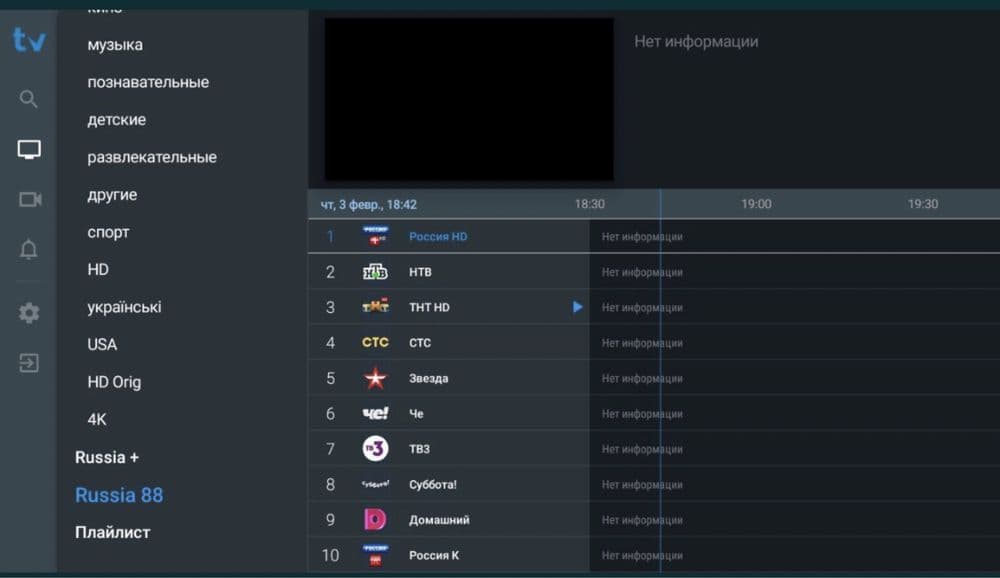This screenshot has width=1000, height=578.
Task: Select the музыка category
Action: 115,45
